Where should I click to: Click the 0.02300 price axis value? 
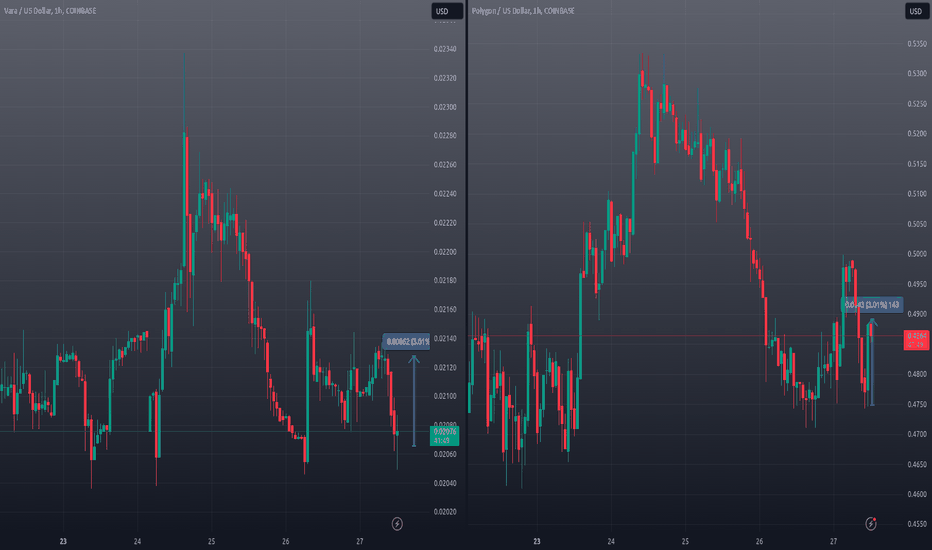pos(445,108)
